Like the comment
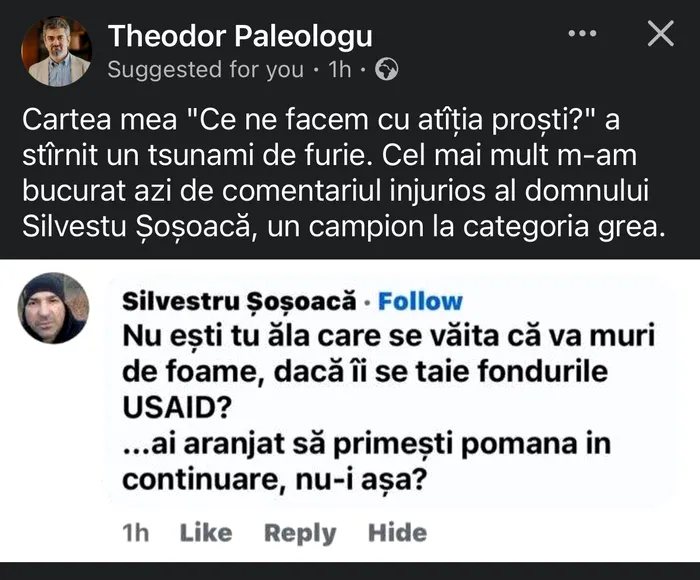This screenshot has height=580, width=700. pyautogui.click(x=205, y=533)
